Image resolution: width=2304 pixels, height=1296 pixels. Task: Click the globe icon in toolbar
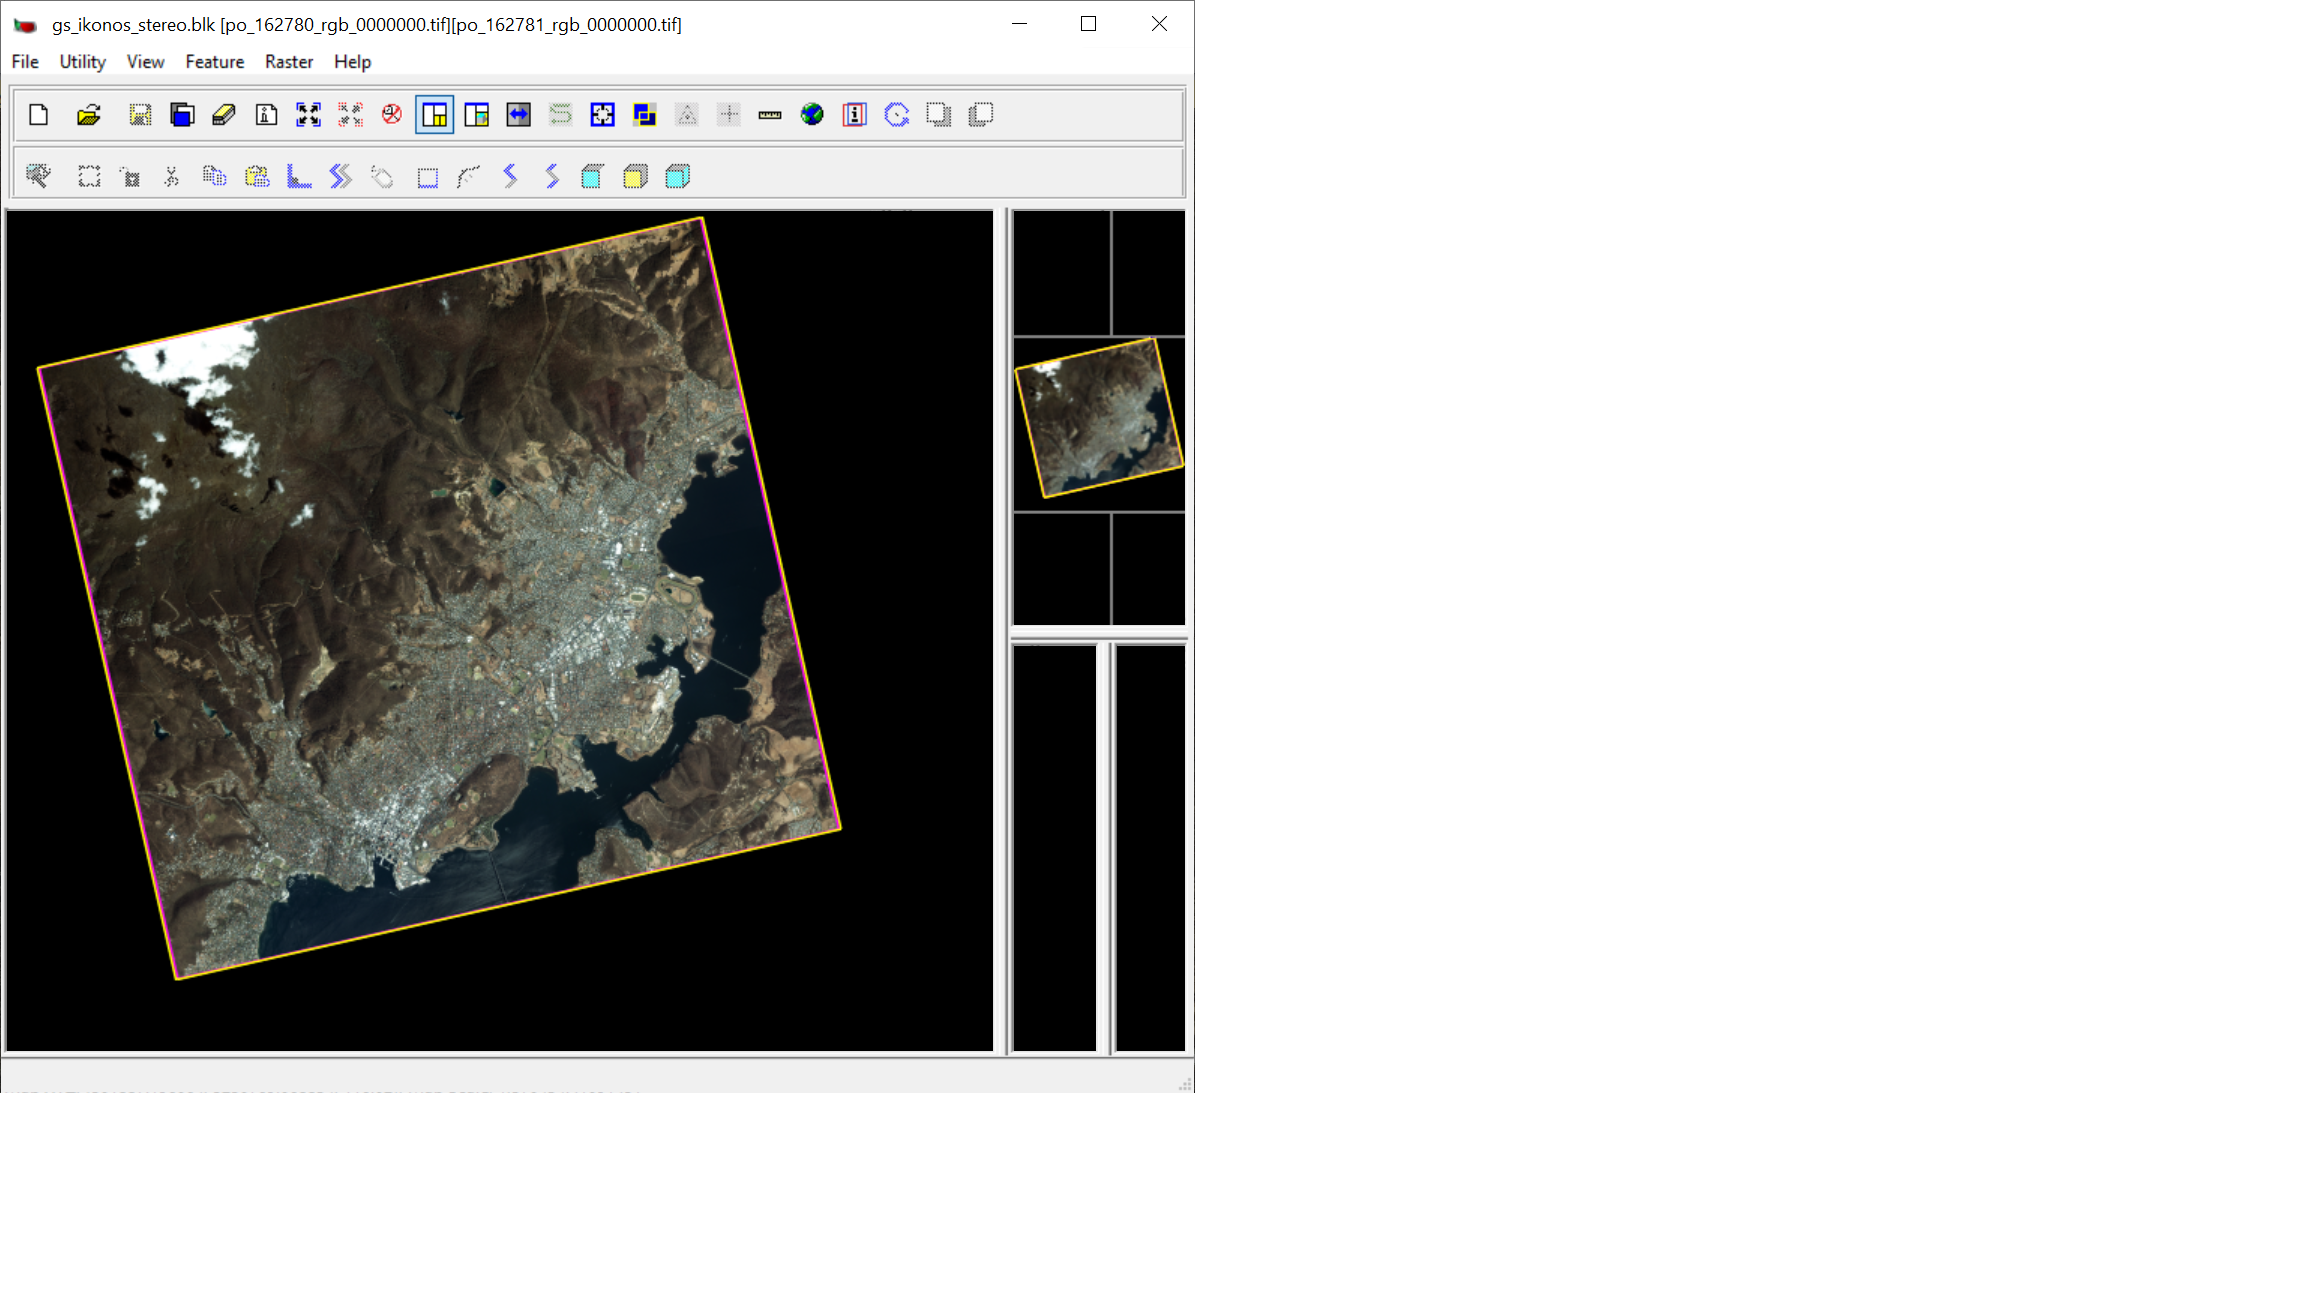click(812, 115)
